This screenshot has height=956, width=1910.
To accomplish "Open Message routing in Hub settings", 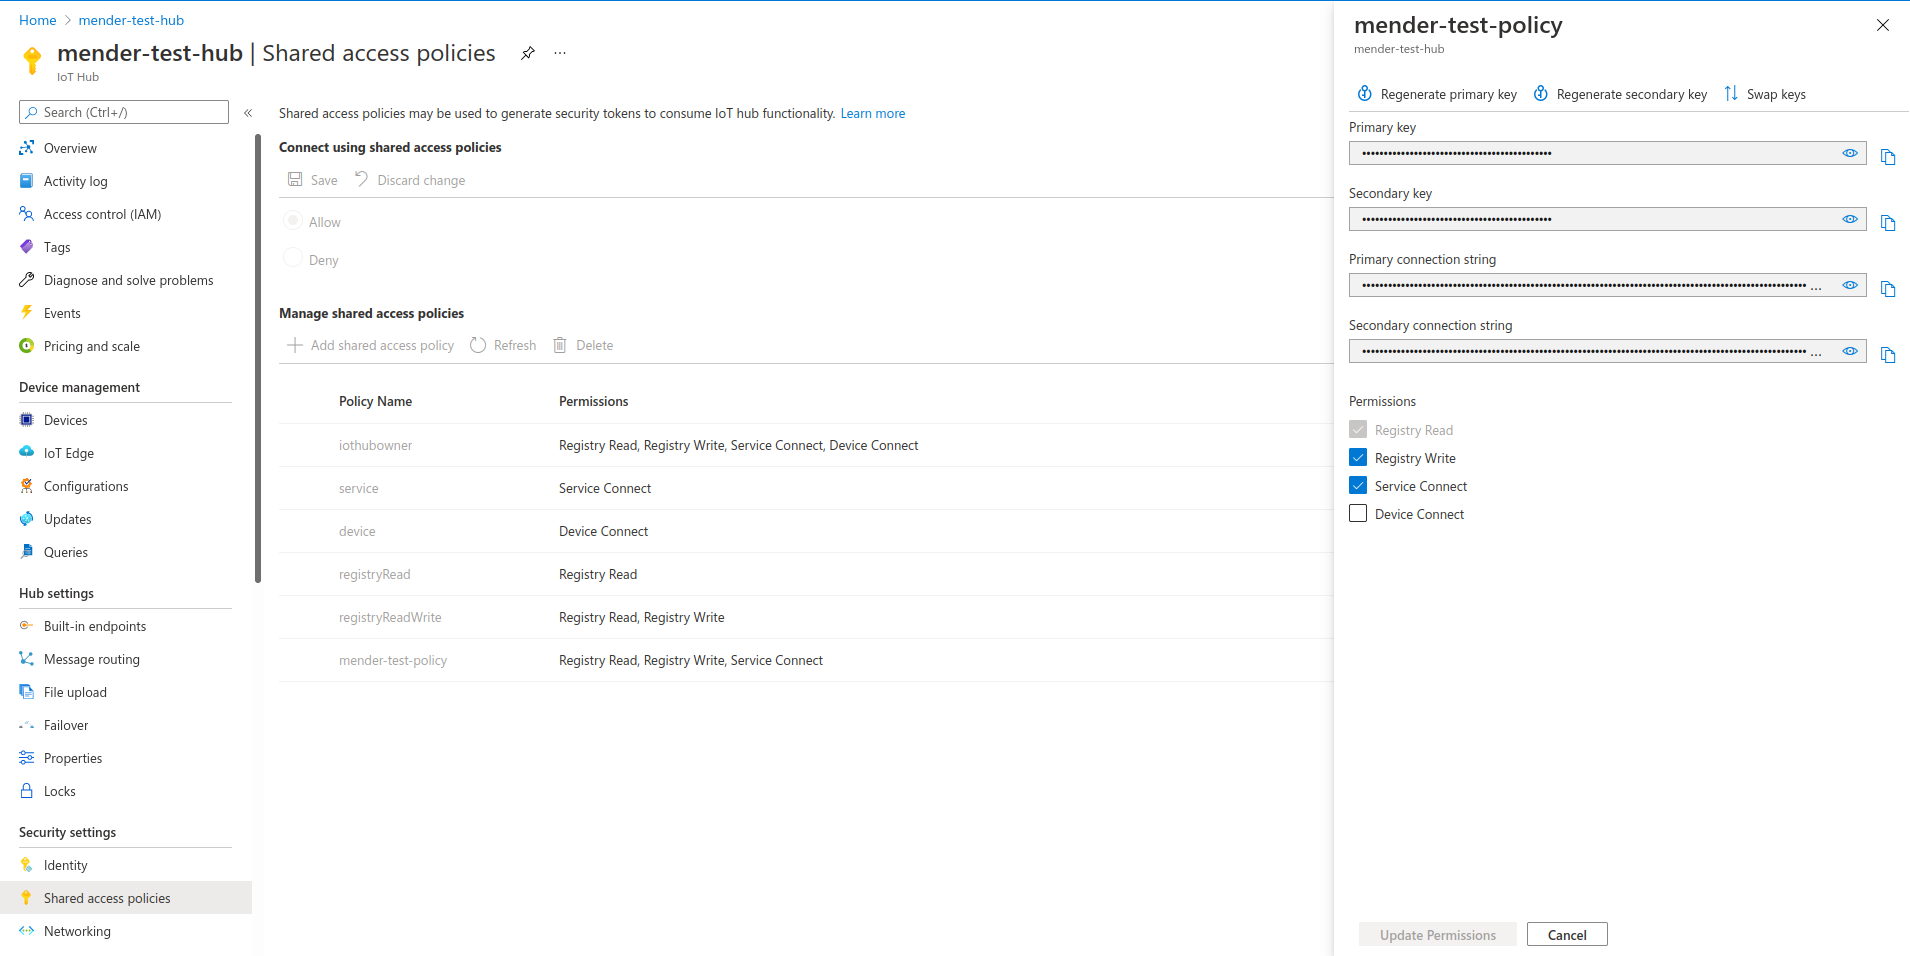I will [91, 659].
